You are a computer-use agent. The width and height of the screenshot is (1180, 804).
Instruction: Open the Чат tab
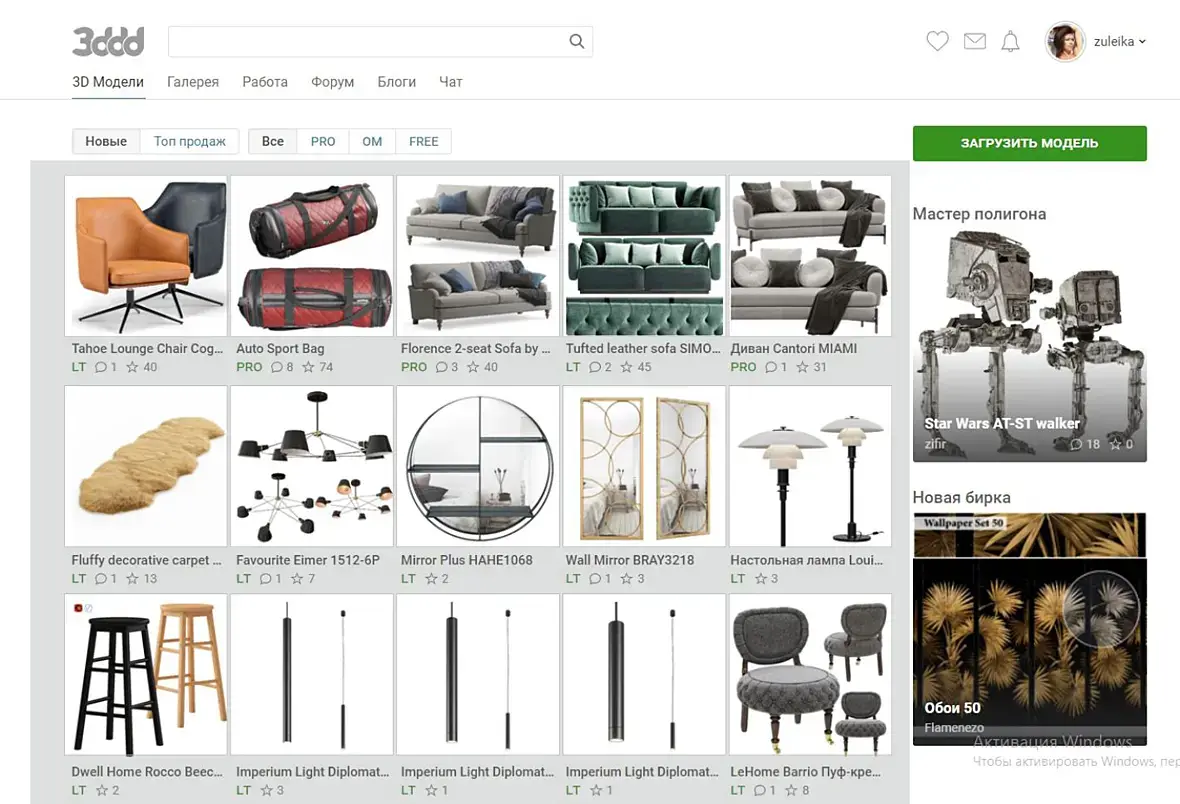[x=451, y=82]
